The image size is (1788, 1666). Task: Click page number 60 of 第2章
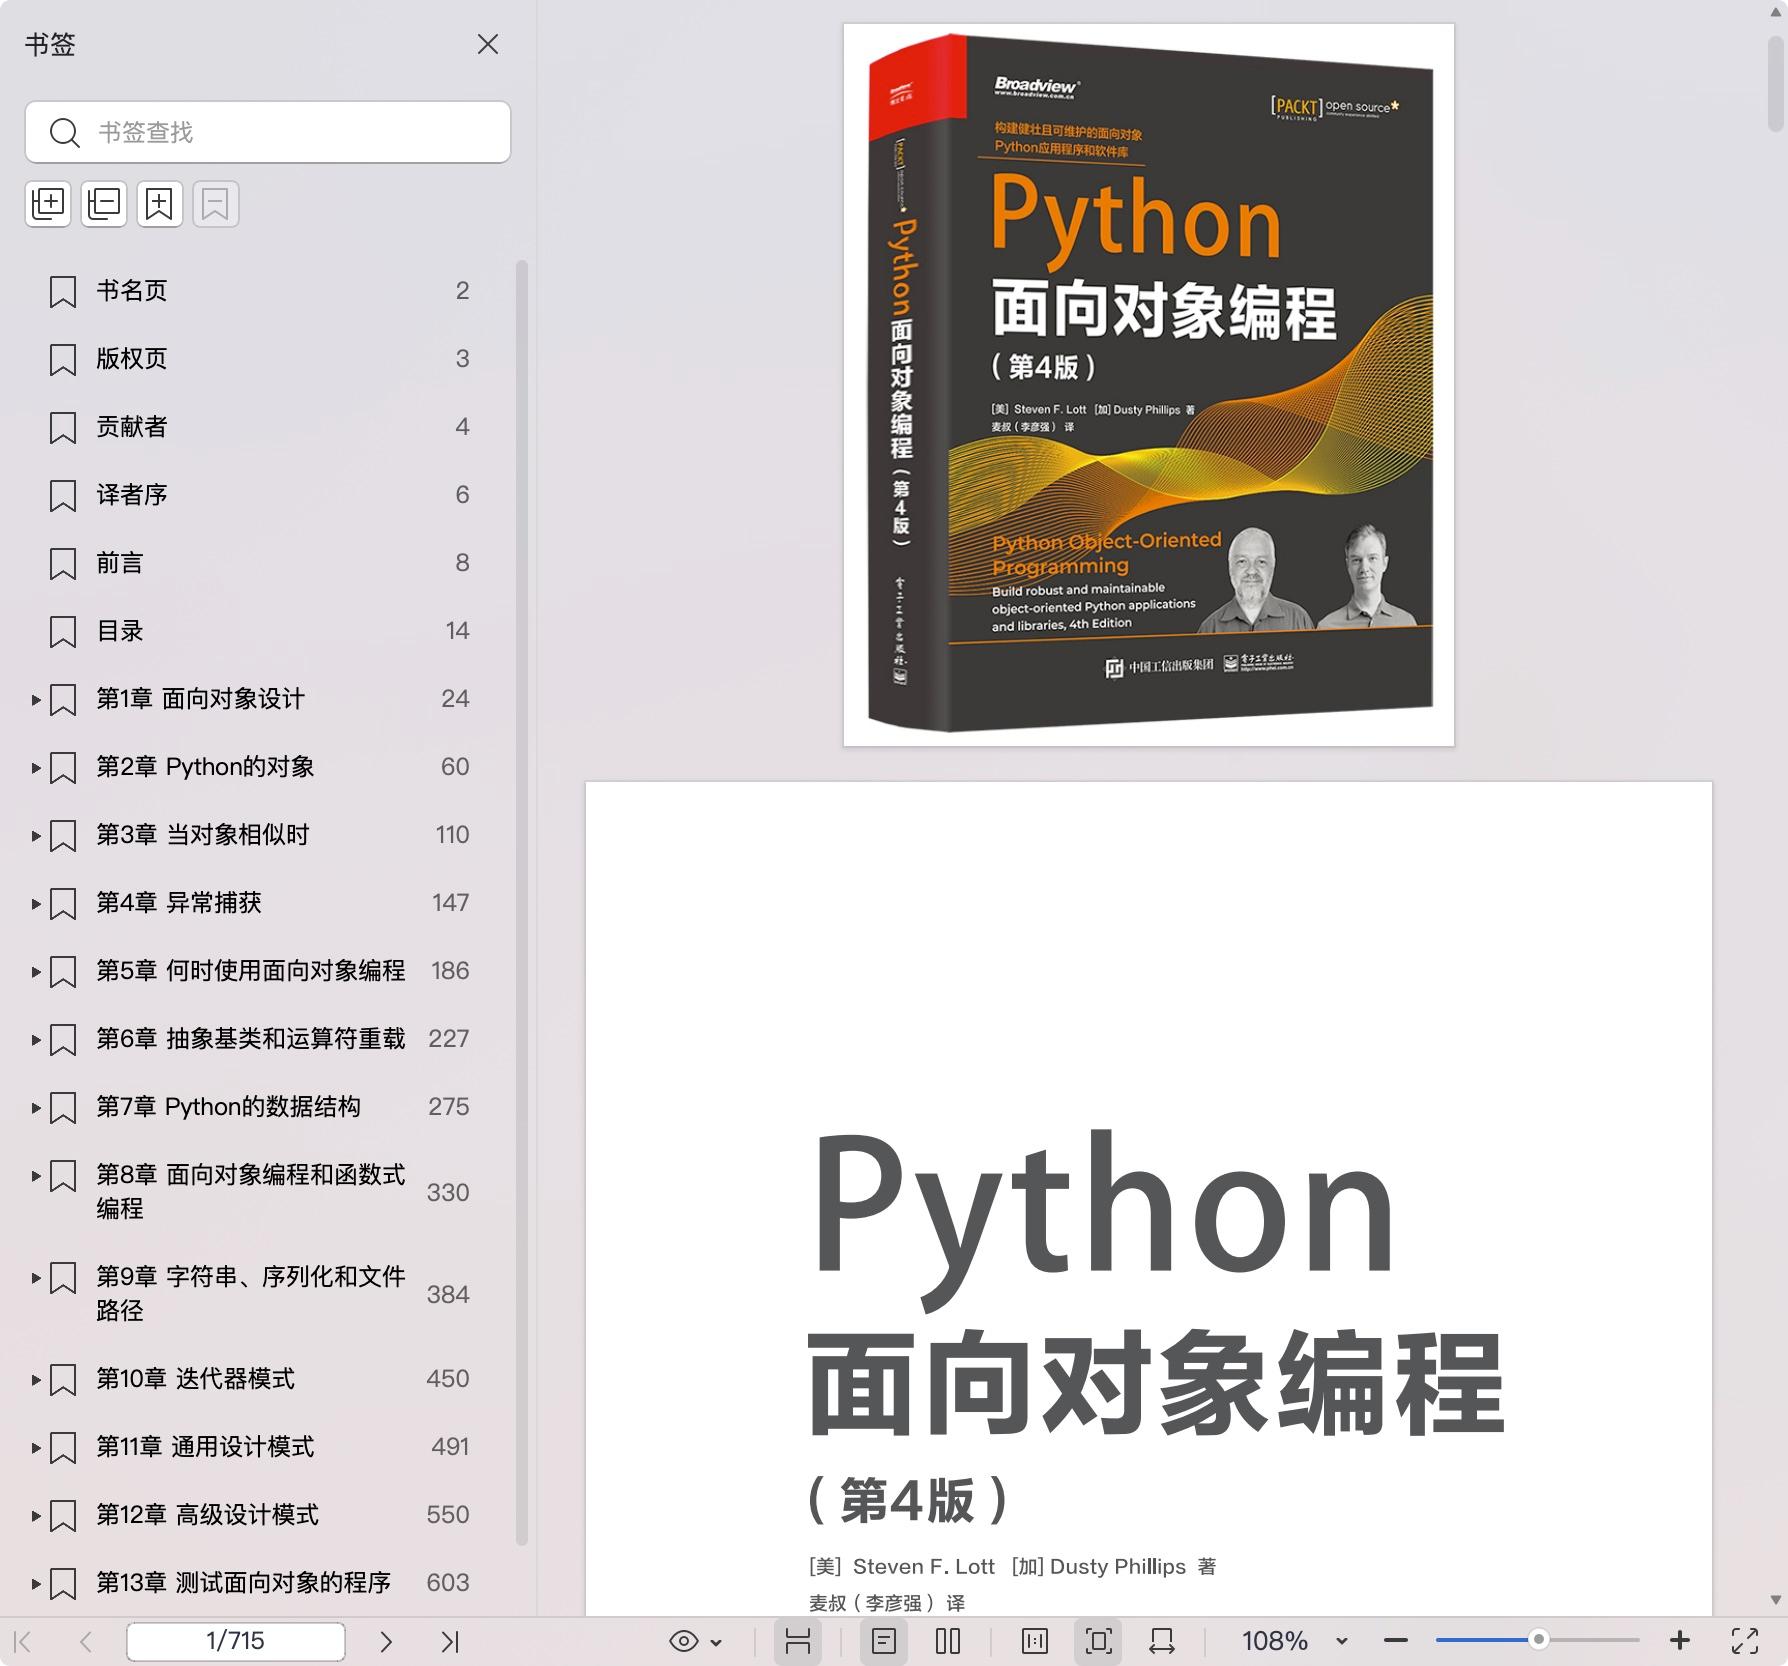click(x=455, y=767)
